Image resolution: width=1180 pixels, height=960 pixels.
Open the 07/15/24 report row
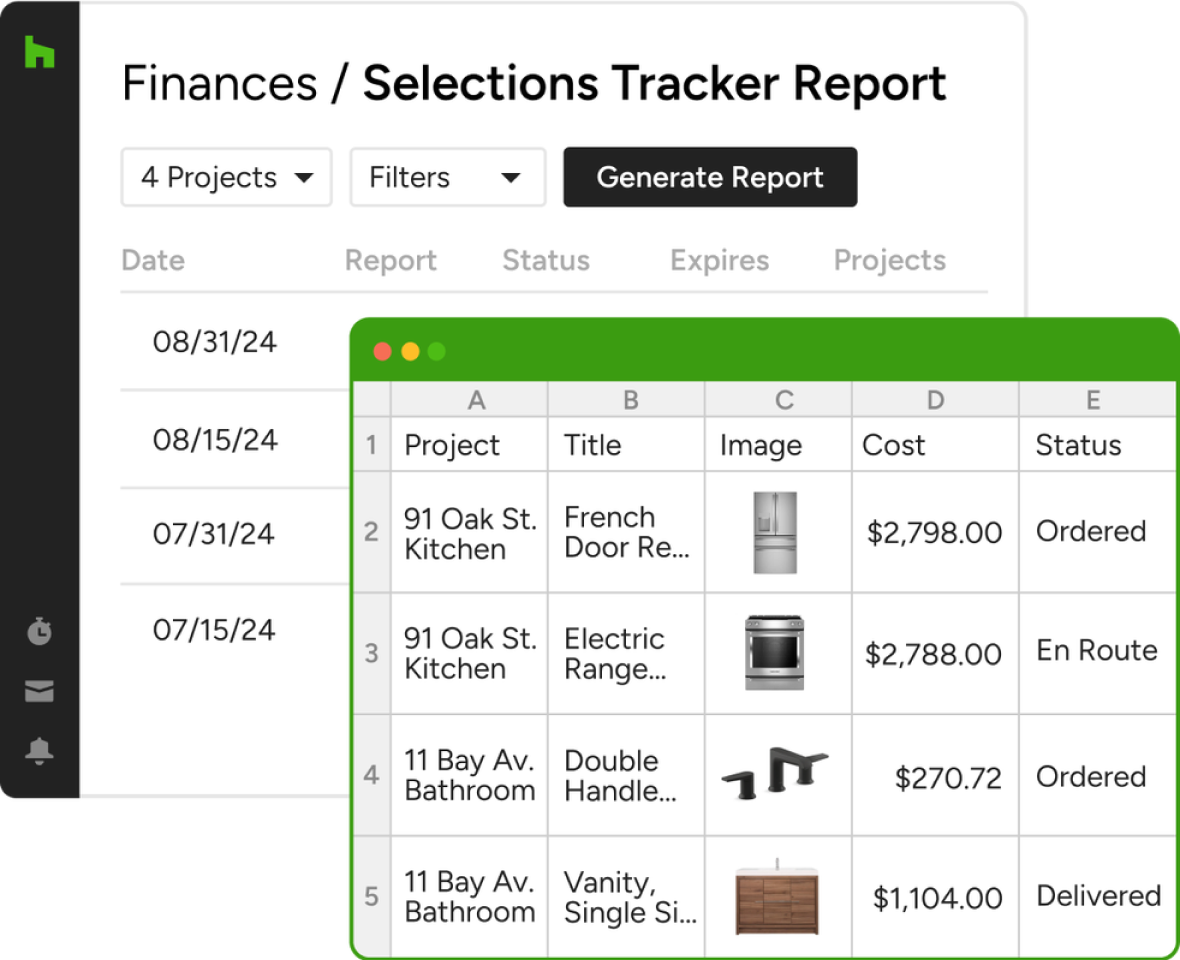click(x=214, y=629)
